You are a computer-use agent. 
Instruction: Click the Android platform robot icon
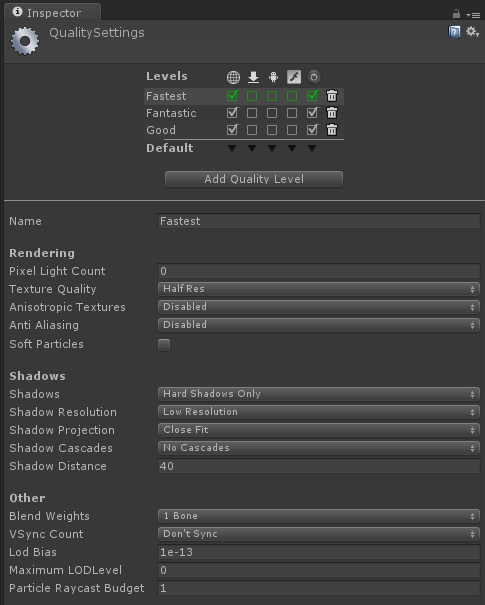(x=273, y=77)
